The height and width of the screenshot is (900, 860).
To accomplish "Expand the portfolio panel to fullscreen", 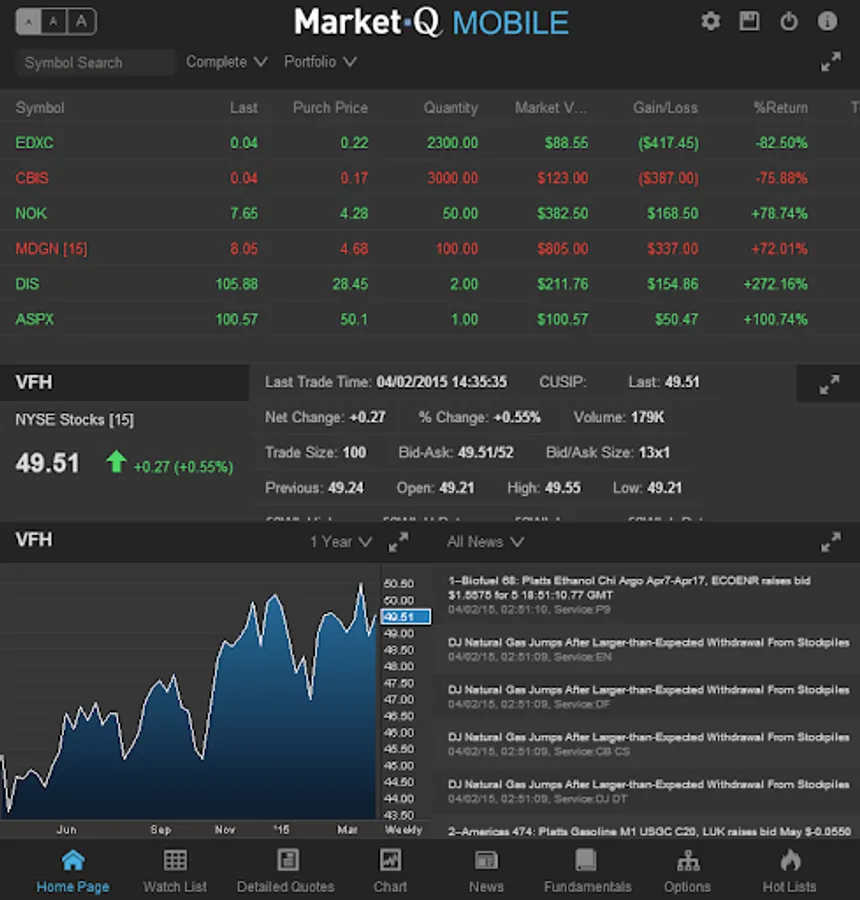I will click(x=831, y=61).
